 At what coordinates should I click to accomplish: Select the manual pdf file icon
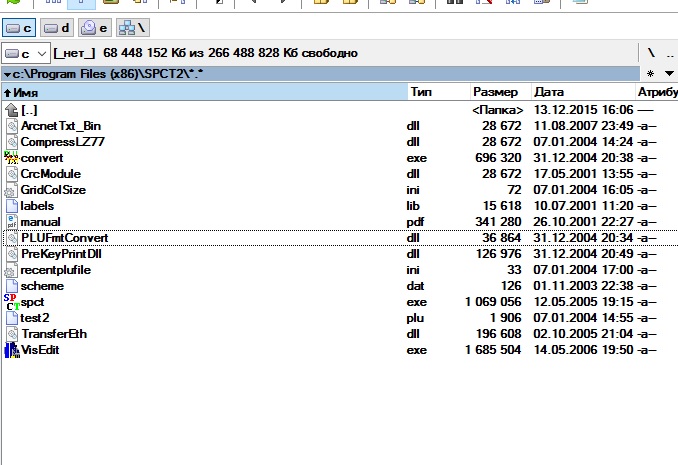tap(11, 222)
